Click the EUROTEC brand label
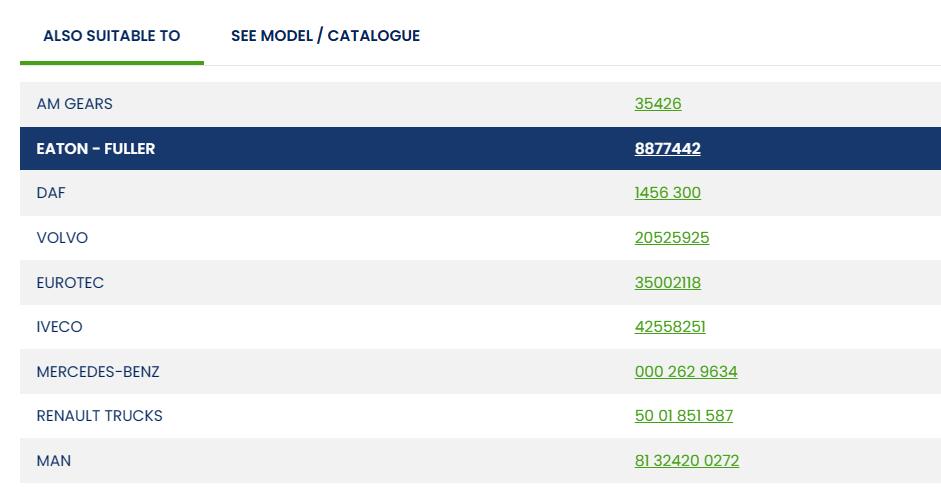The image size is (941, 500). click(70, 283)
